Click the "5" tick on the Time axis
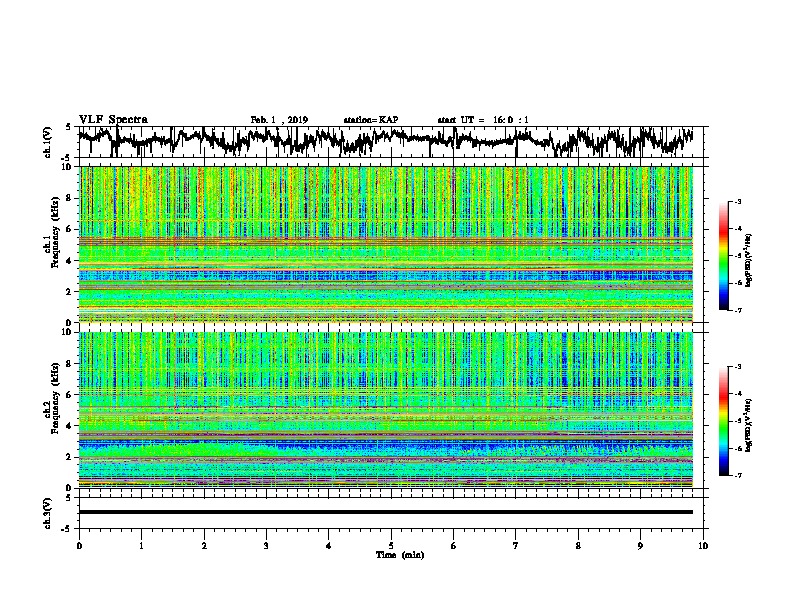This screenshot has height=612, width=792. coord(391,546)
